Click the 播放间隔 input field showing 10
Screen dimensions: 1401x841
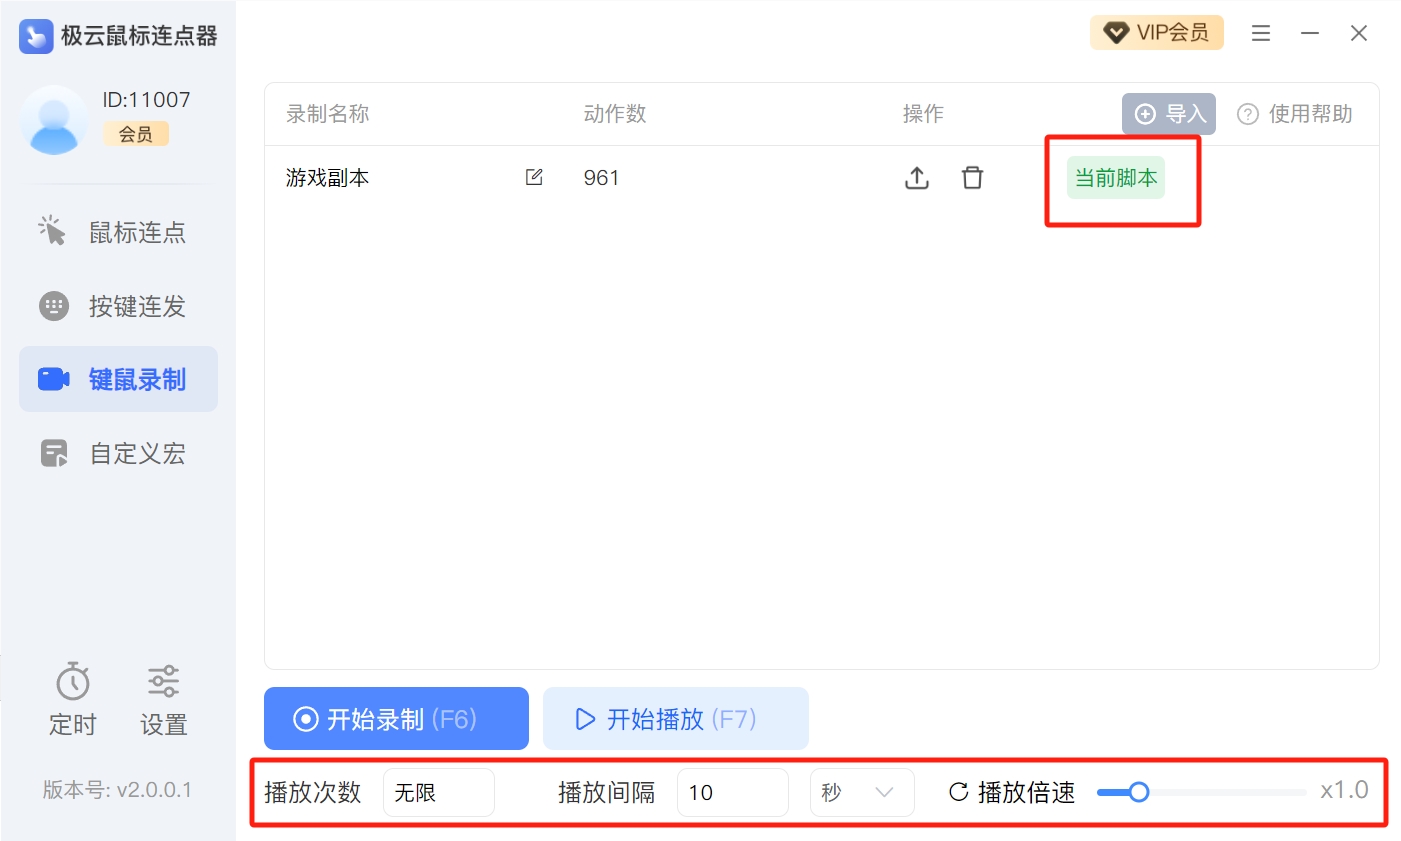tap(732, 792)
